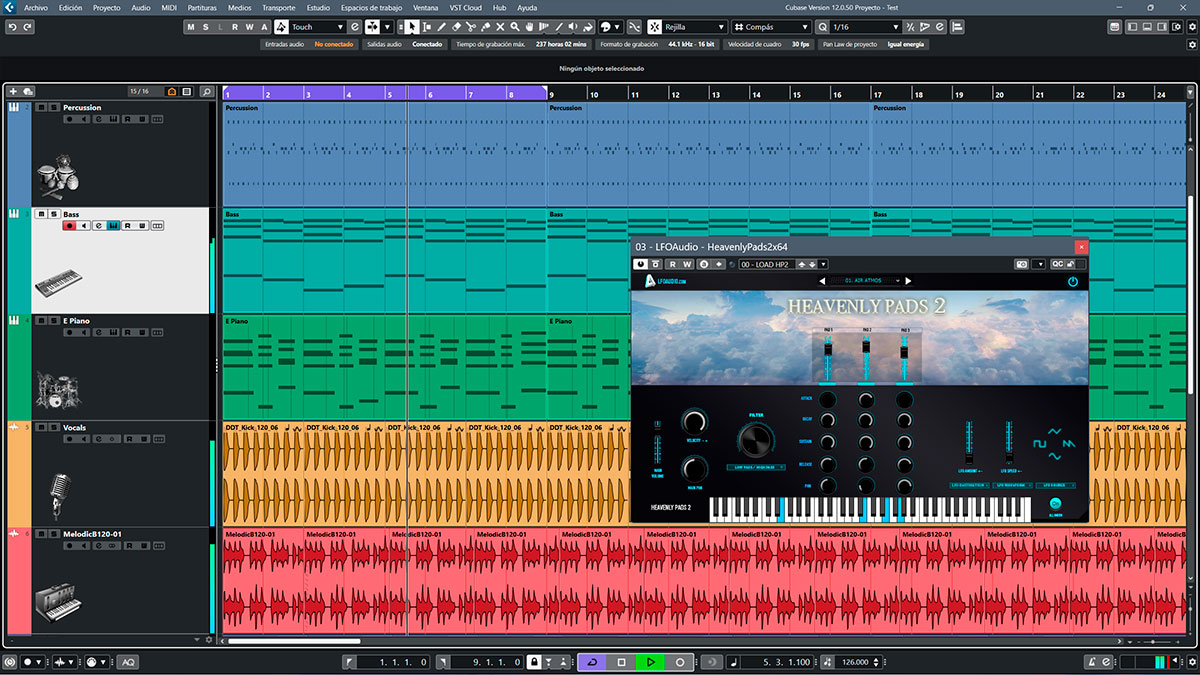Viewport: 1200px width, 675px height.
Task: Toggle the global Write automation W button
Action: pyautogui.click(x=249, y=27)
